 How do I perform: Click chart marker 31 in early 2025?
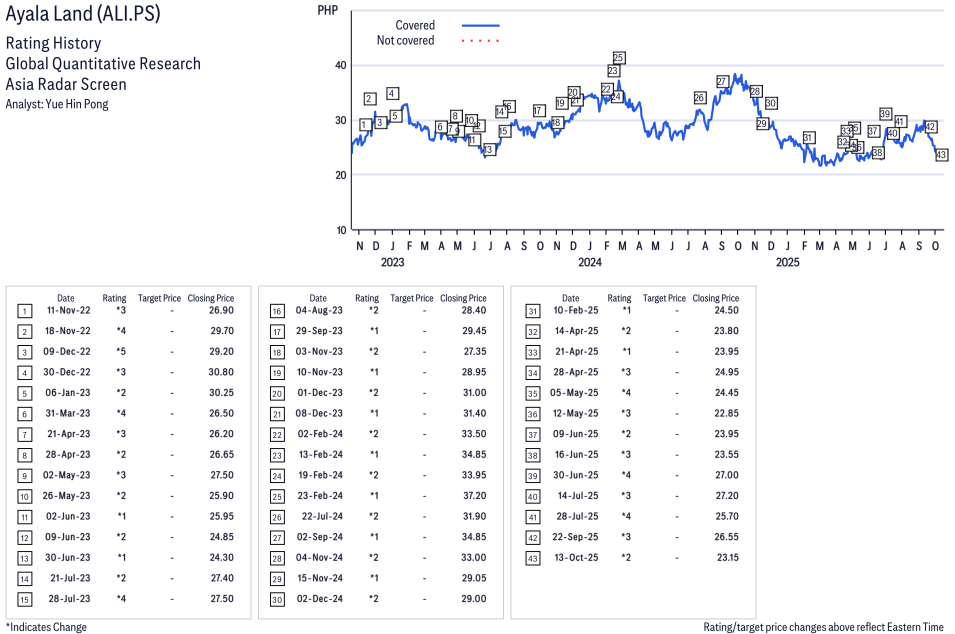click(808, 137)
